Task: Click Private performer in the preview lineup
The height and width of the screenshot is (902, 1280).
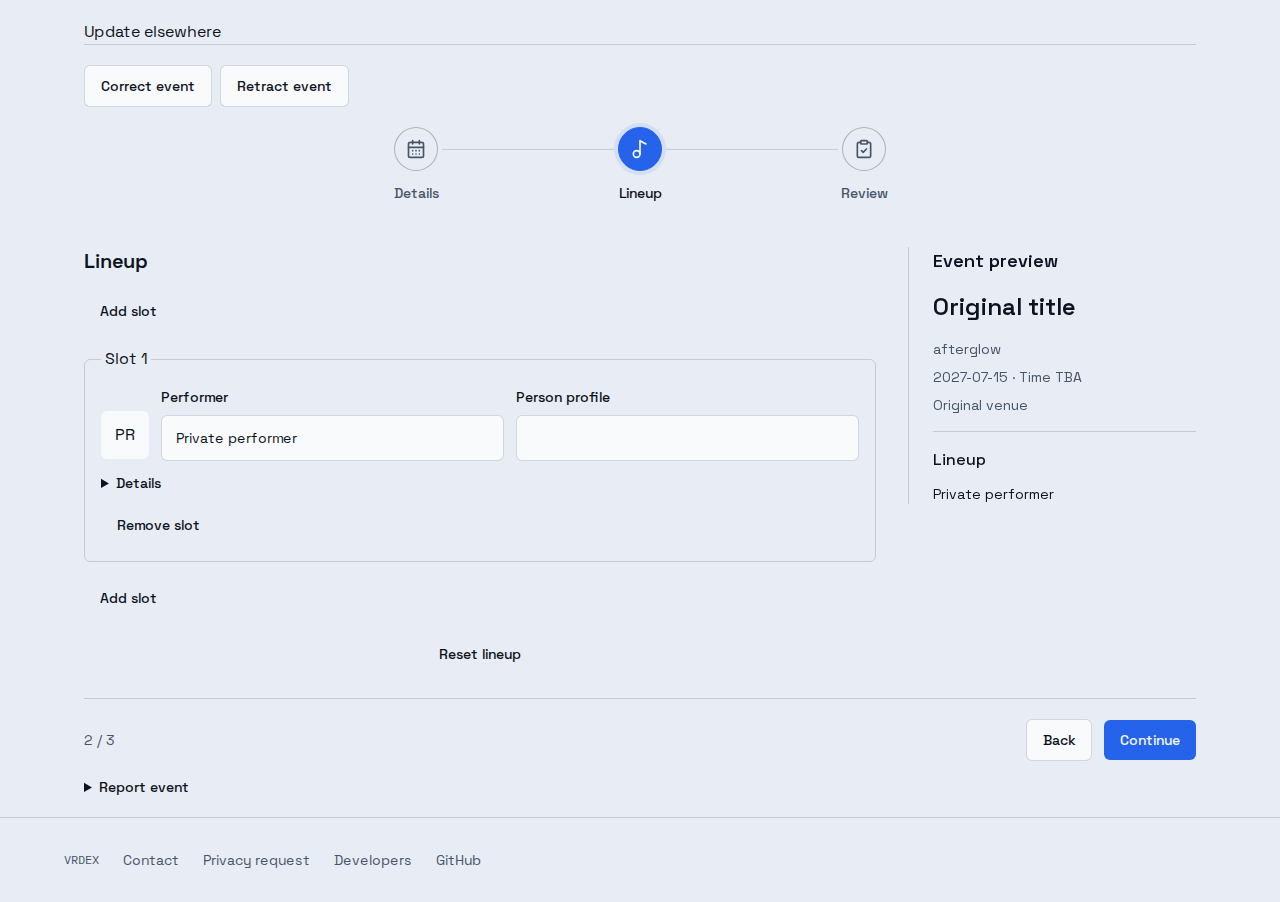Action: pos(993,494)
